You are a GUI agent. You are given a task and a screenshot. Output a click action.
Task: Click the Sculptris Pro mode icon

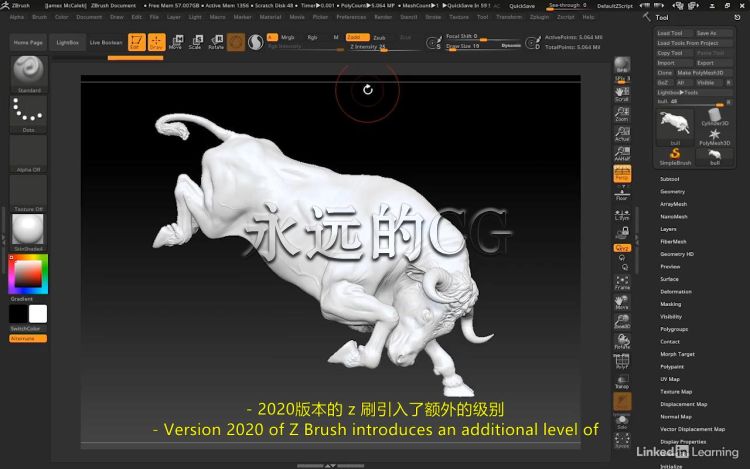click(256, 42)
